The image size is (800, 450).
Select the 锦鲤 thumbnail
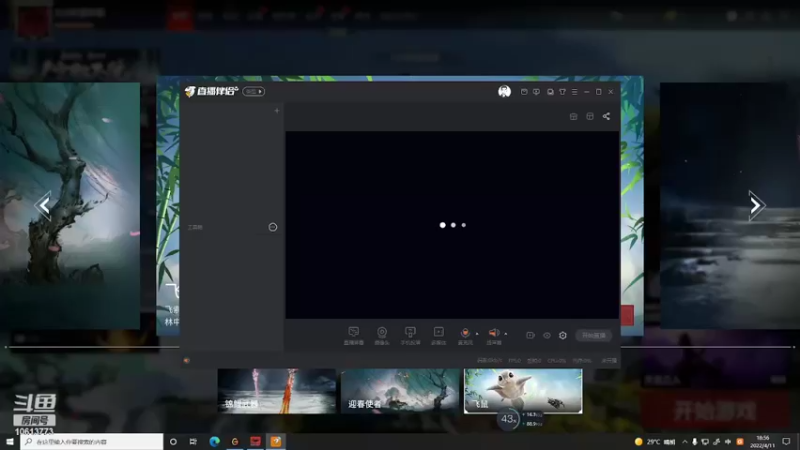coord(277,391)
